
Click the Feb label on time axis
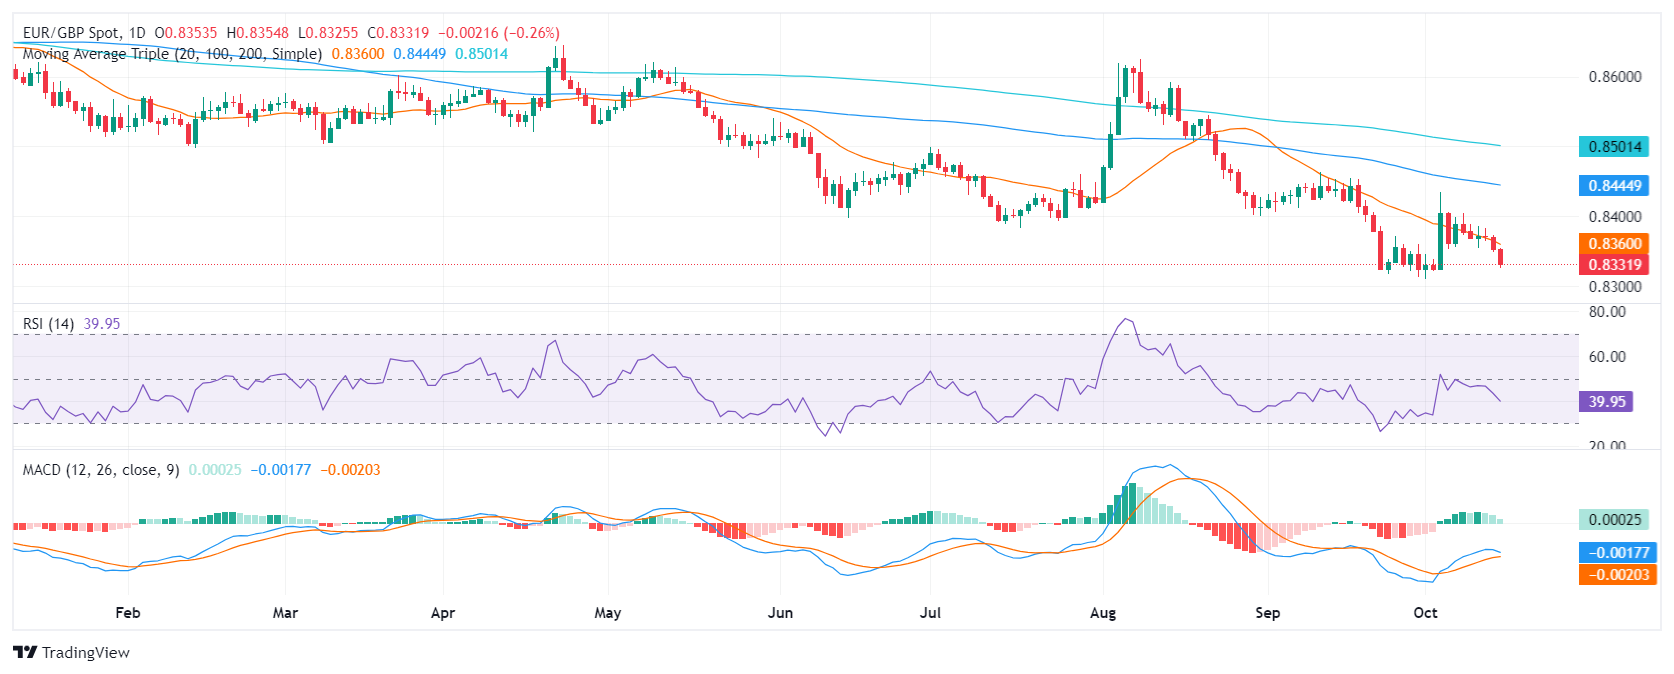click(128, 613)
